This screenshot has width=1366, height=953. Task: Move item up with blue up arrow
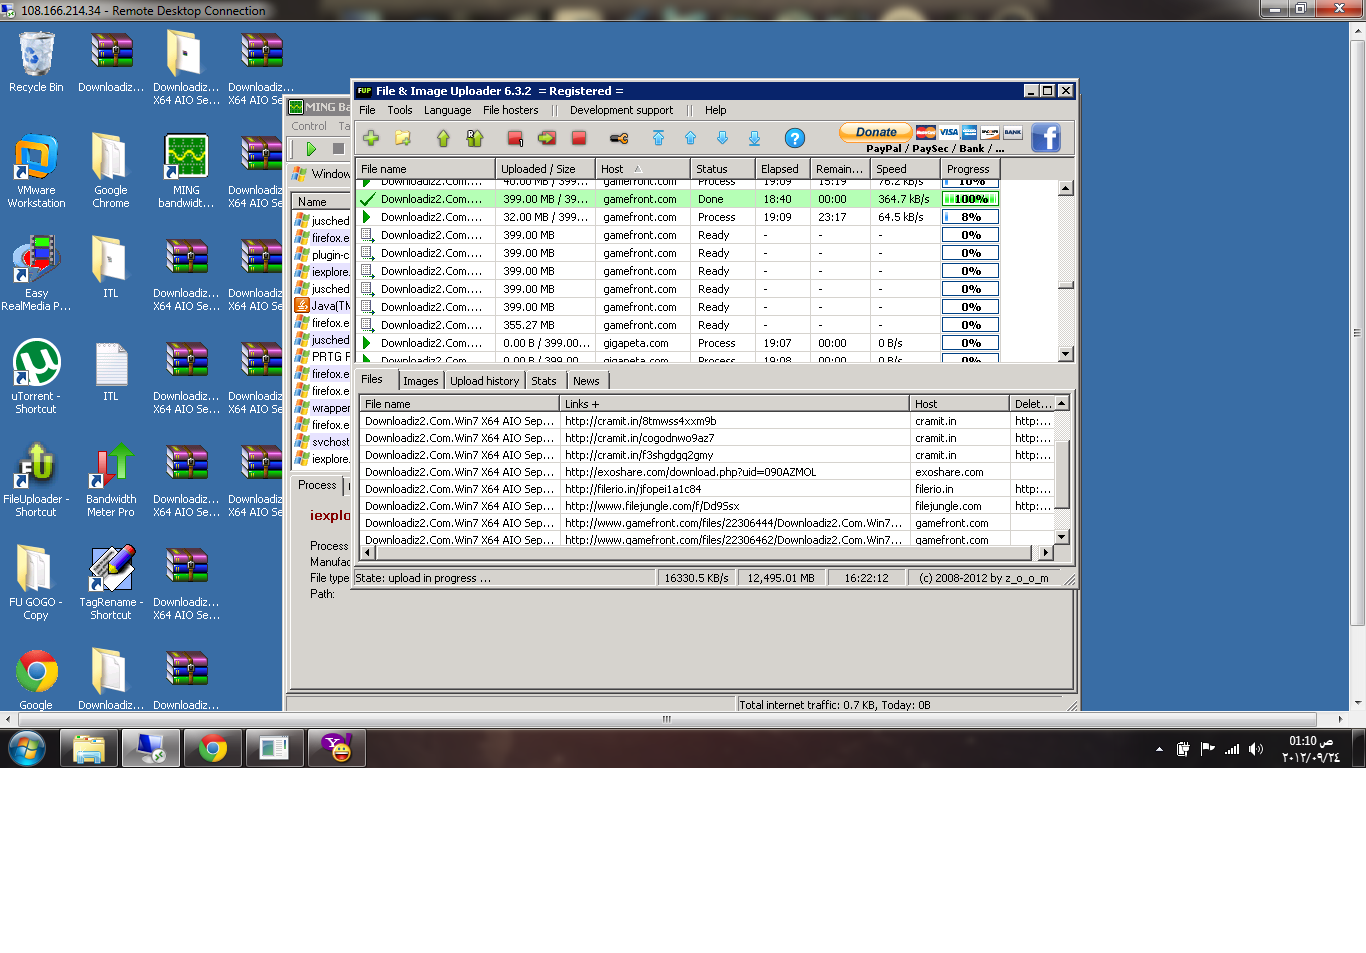point(690,138)
